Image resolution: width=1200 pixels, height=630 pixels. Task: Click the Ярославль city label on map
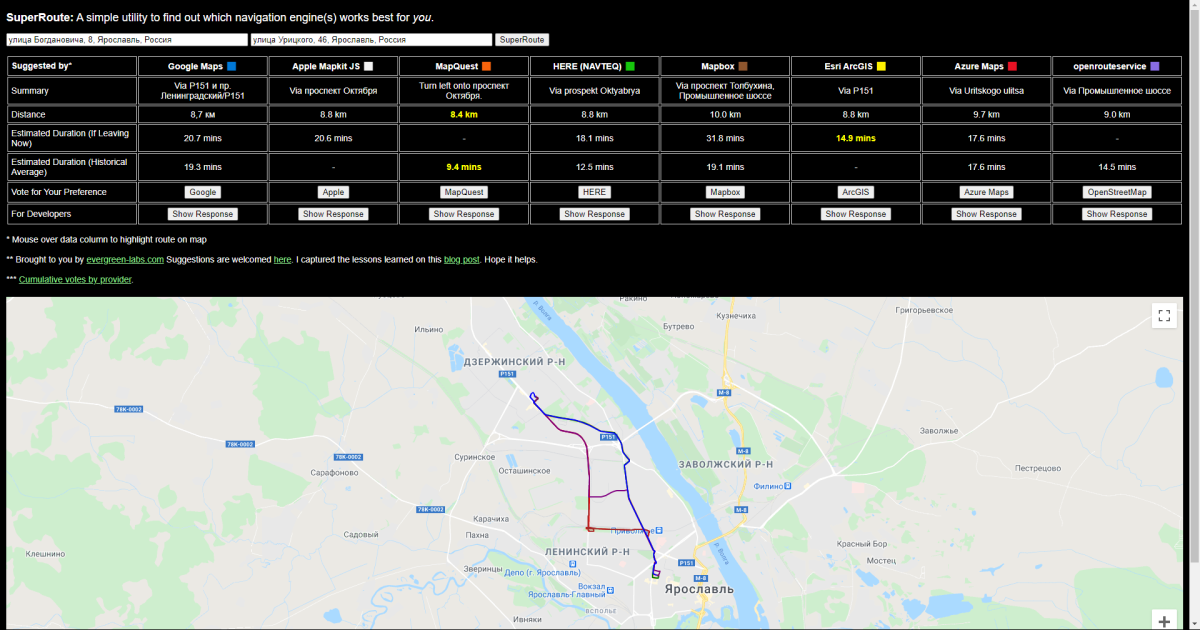[699, 589]
